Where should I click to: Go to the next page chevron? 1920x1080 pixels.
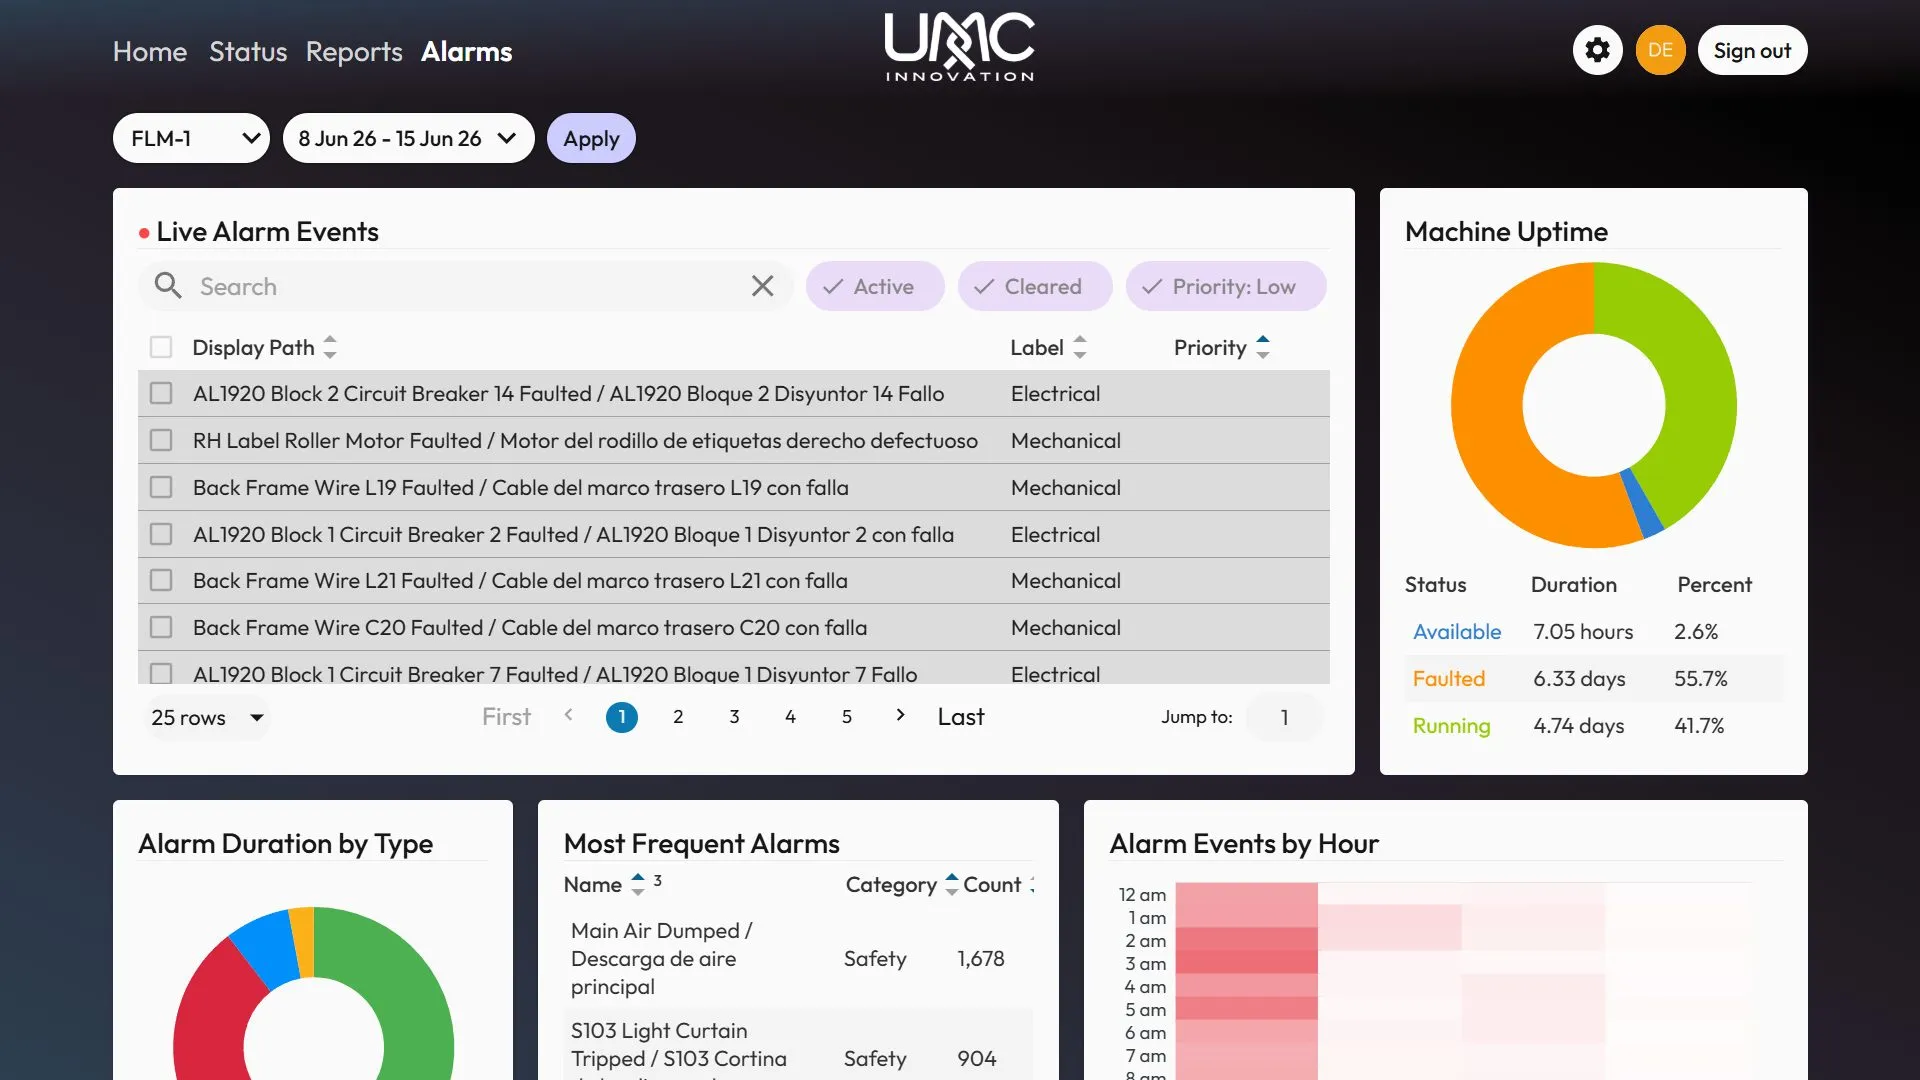click(901, 715)
